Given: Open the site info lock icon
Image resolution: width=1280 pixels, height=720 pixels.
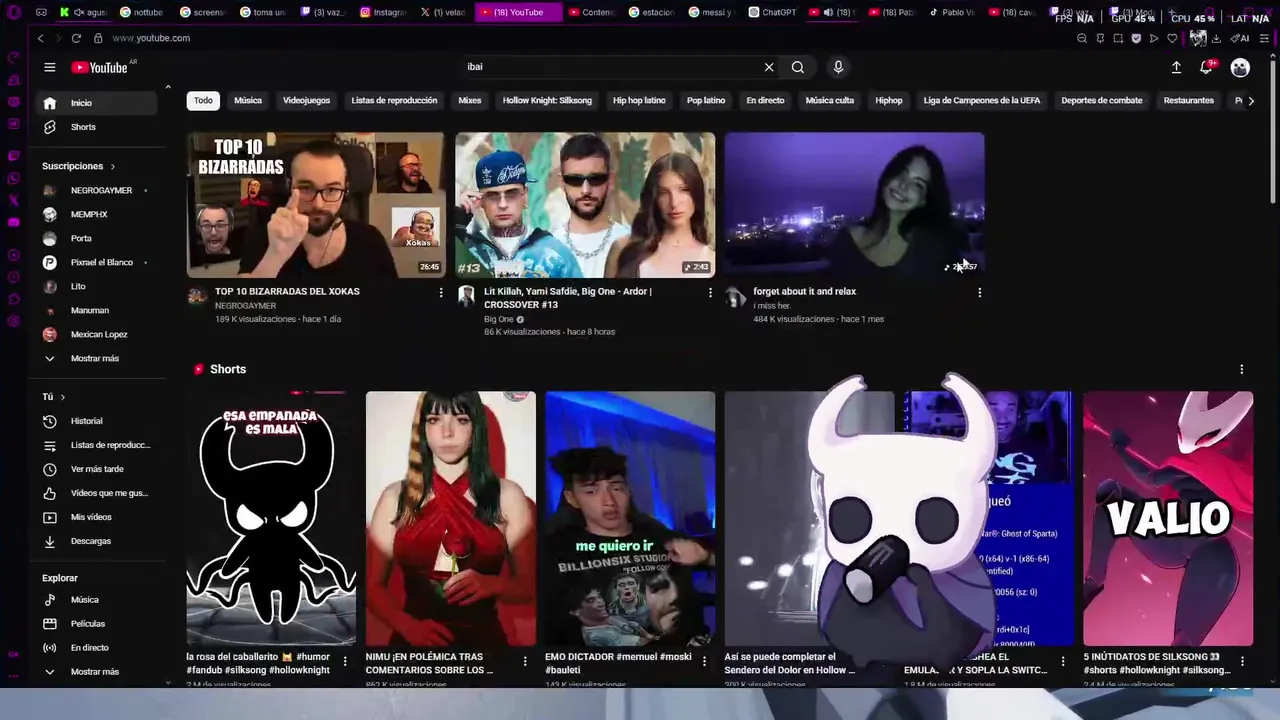Looking at the screenshot, I should click(98, 38).
